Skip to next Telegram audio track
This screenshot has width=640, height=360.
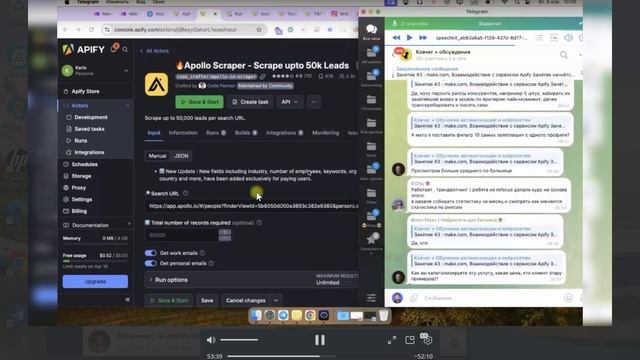coord(423,38)
